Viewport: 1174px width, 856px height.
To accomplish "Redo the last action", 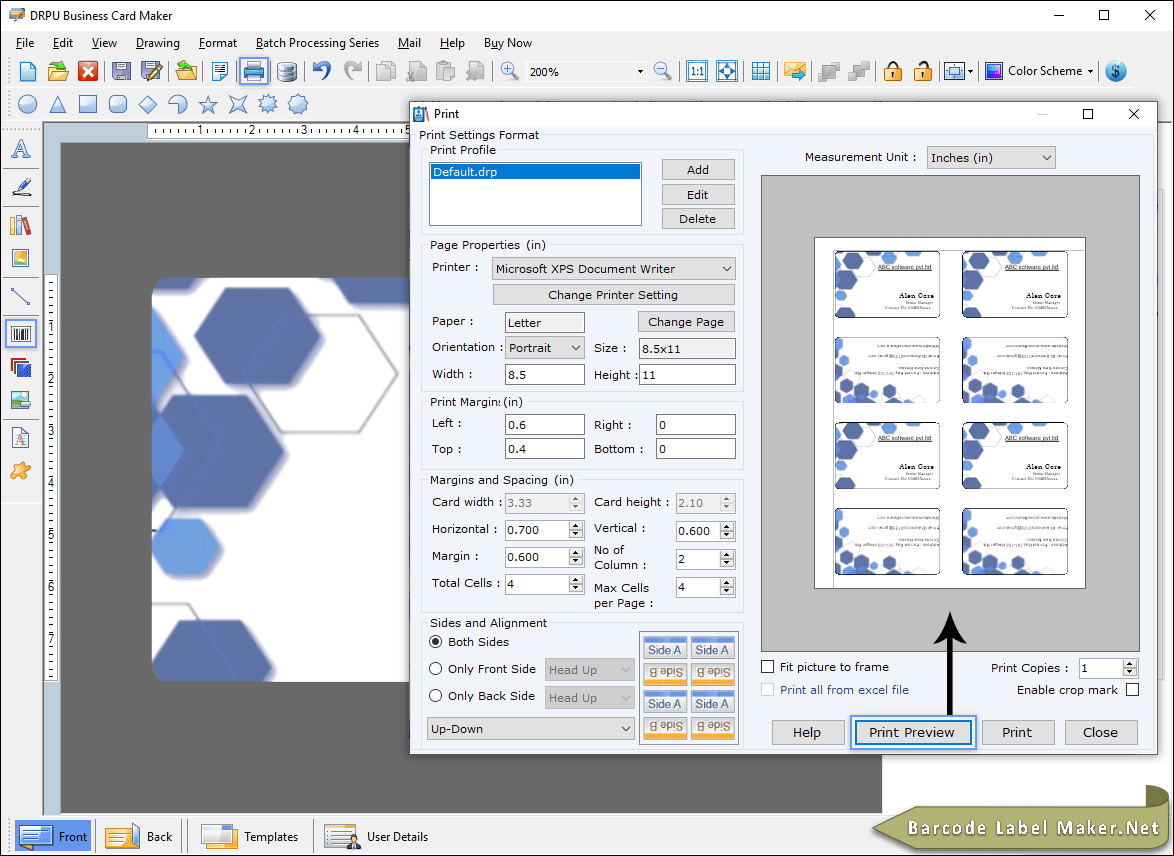I will 353,71.
